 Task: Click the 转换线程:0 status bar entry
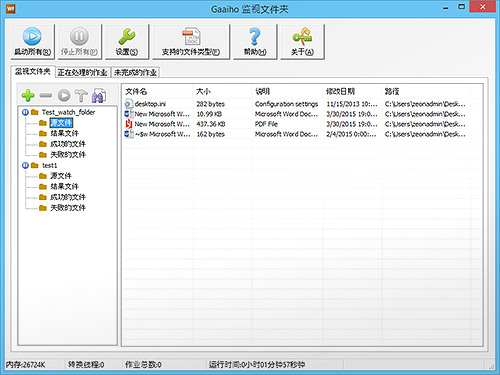coord(86,365)
